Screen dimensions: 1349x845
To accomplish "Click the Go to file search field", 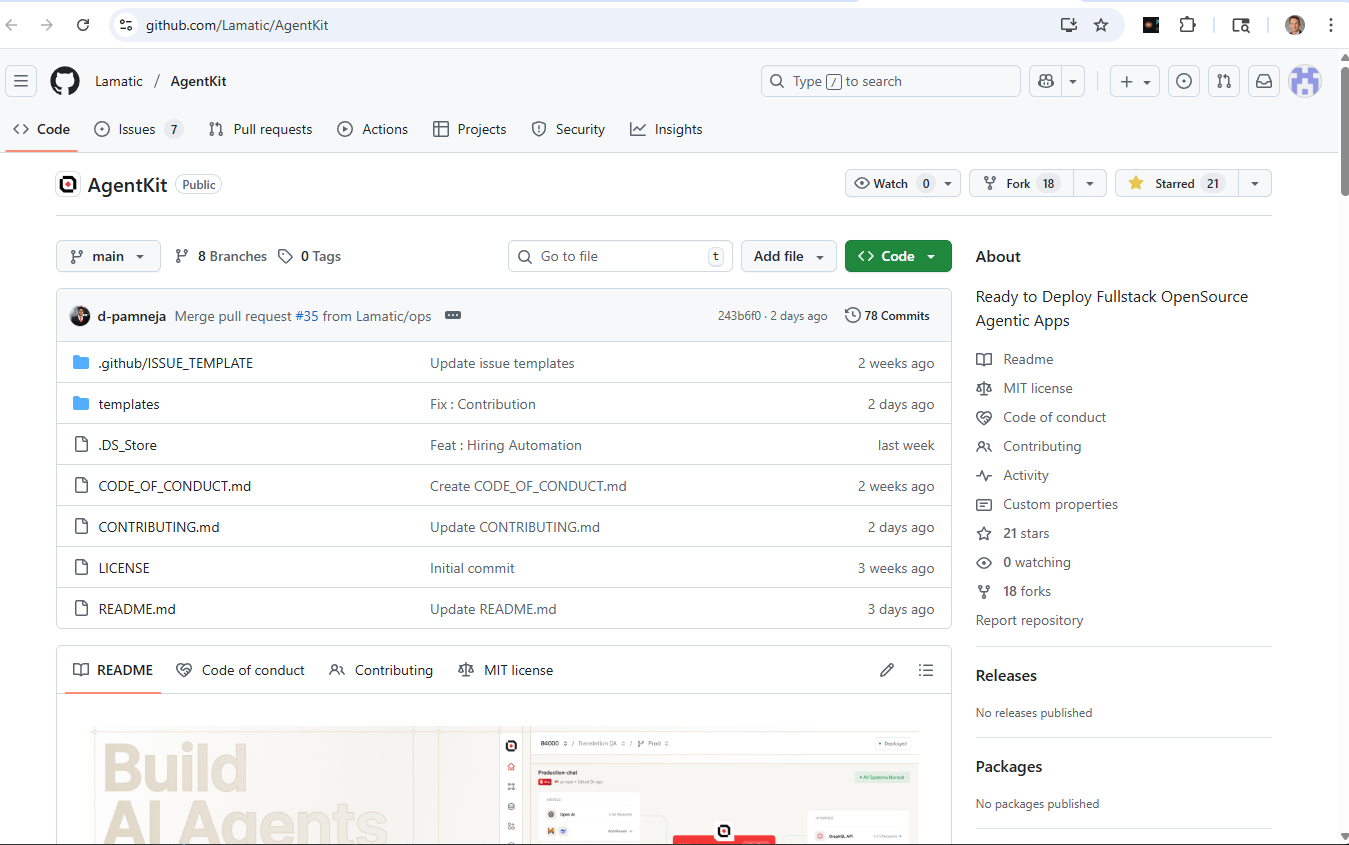I will tap(620, 256).
